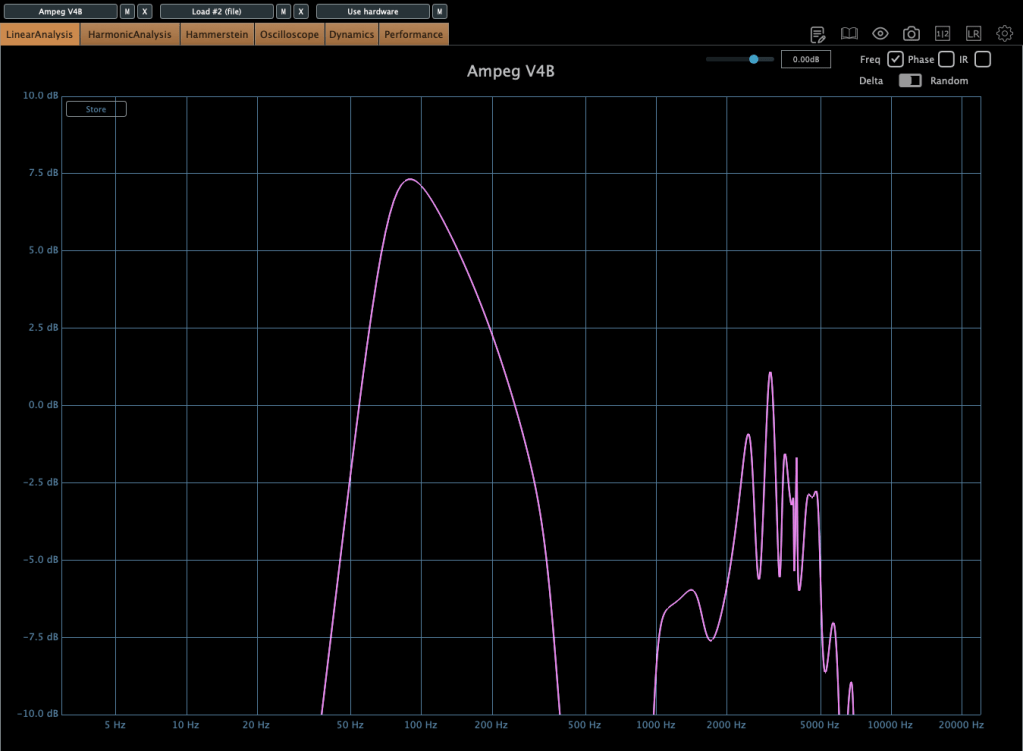Click the M button beside Use hardware
1023x751 pixels.
(x=439, y=11)
